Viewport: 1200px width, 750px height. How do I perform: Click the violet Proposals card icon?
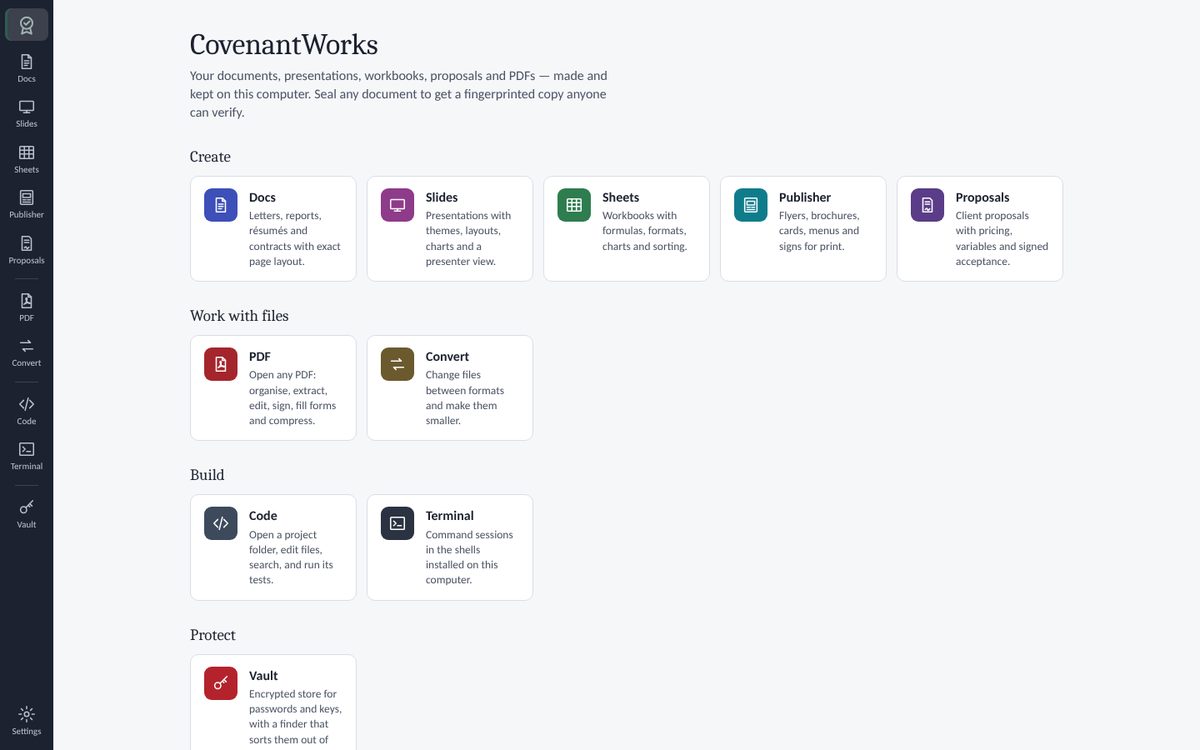[x=927, y=205]
